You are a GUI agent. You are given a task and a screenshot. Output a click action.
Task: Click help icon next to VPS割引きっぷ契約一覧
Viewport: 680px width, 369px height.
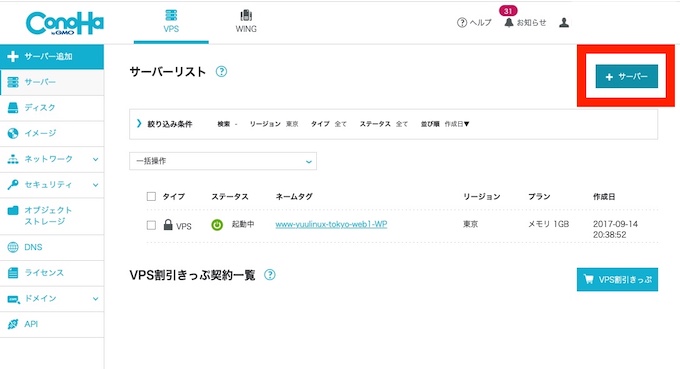point(270,275)
